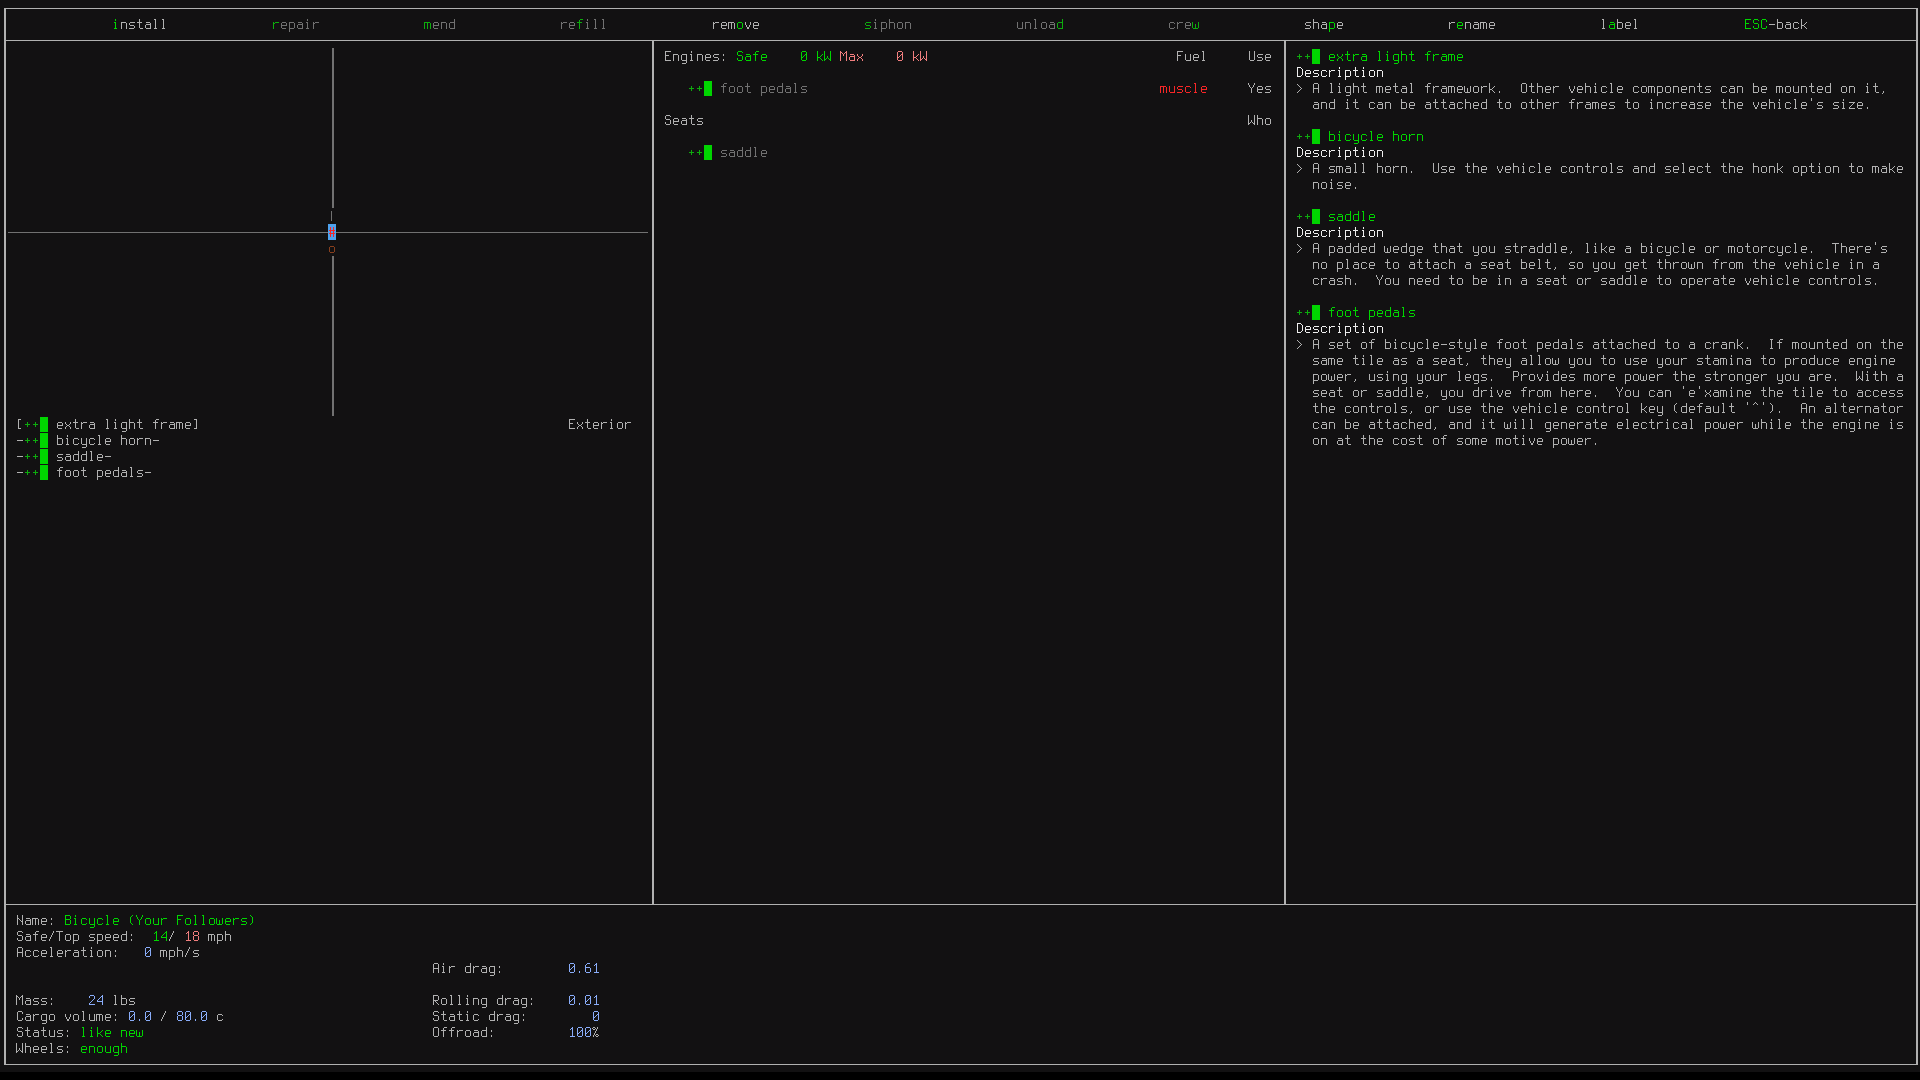This screenshot has height=1080, width=1920.
Task: Click the Who column header
Action: (1259, 121)
